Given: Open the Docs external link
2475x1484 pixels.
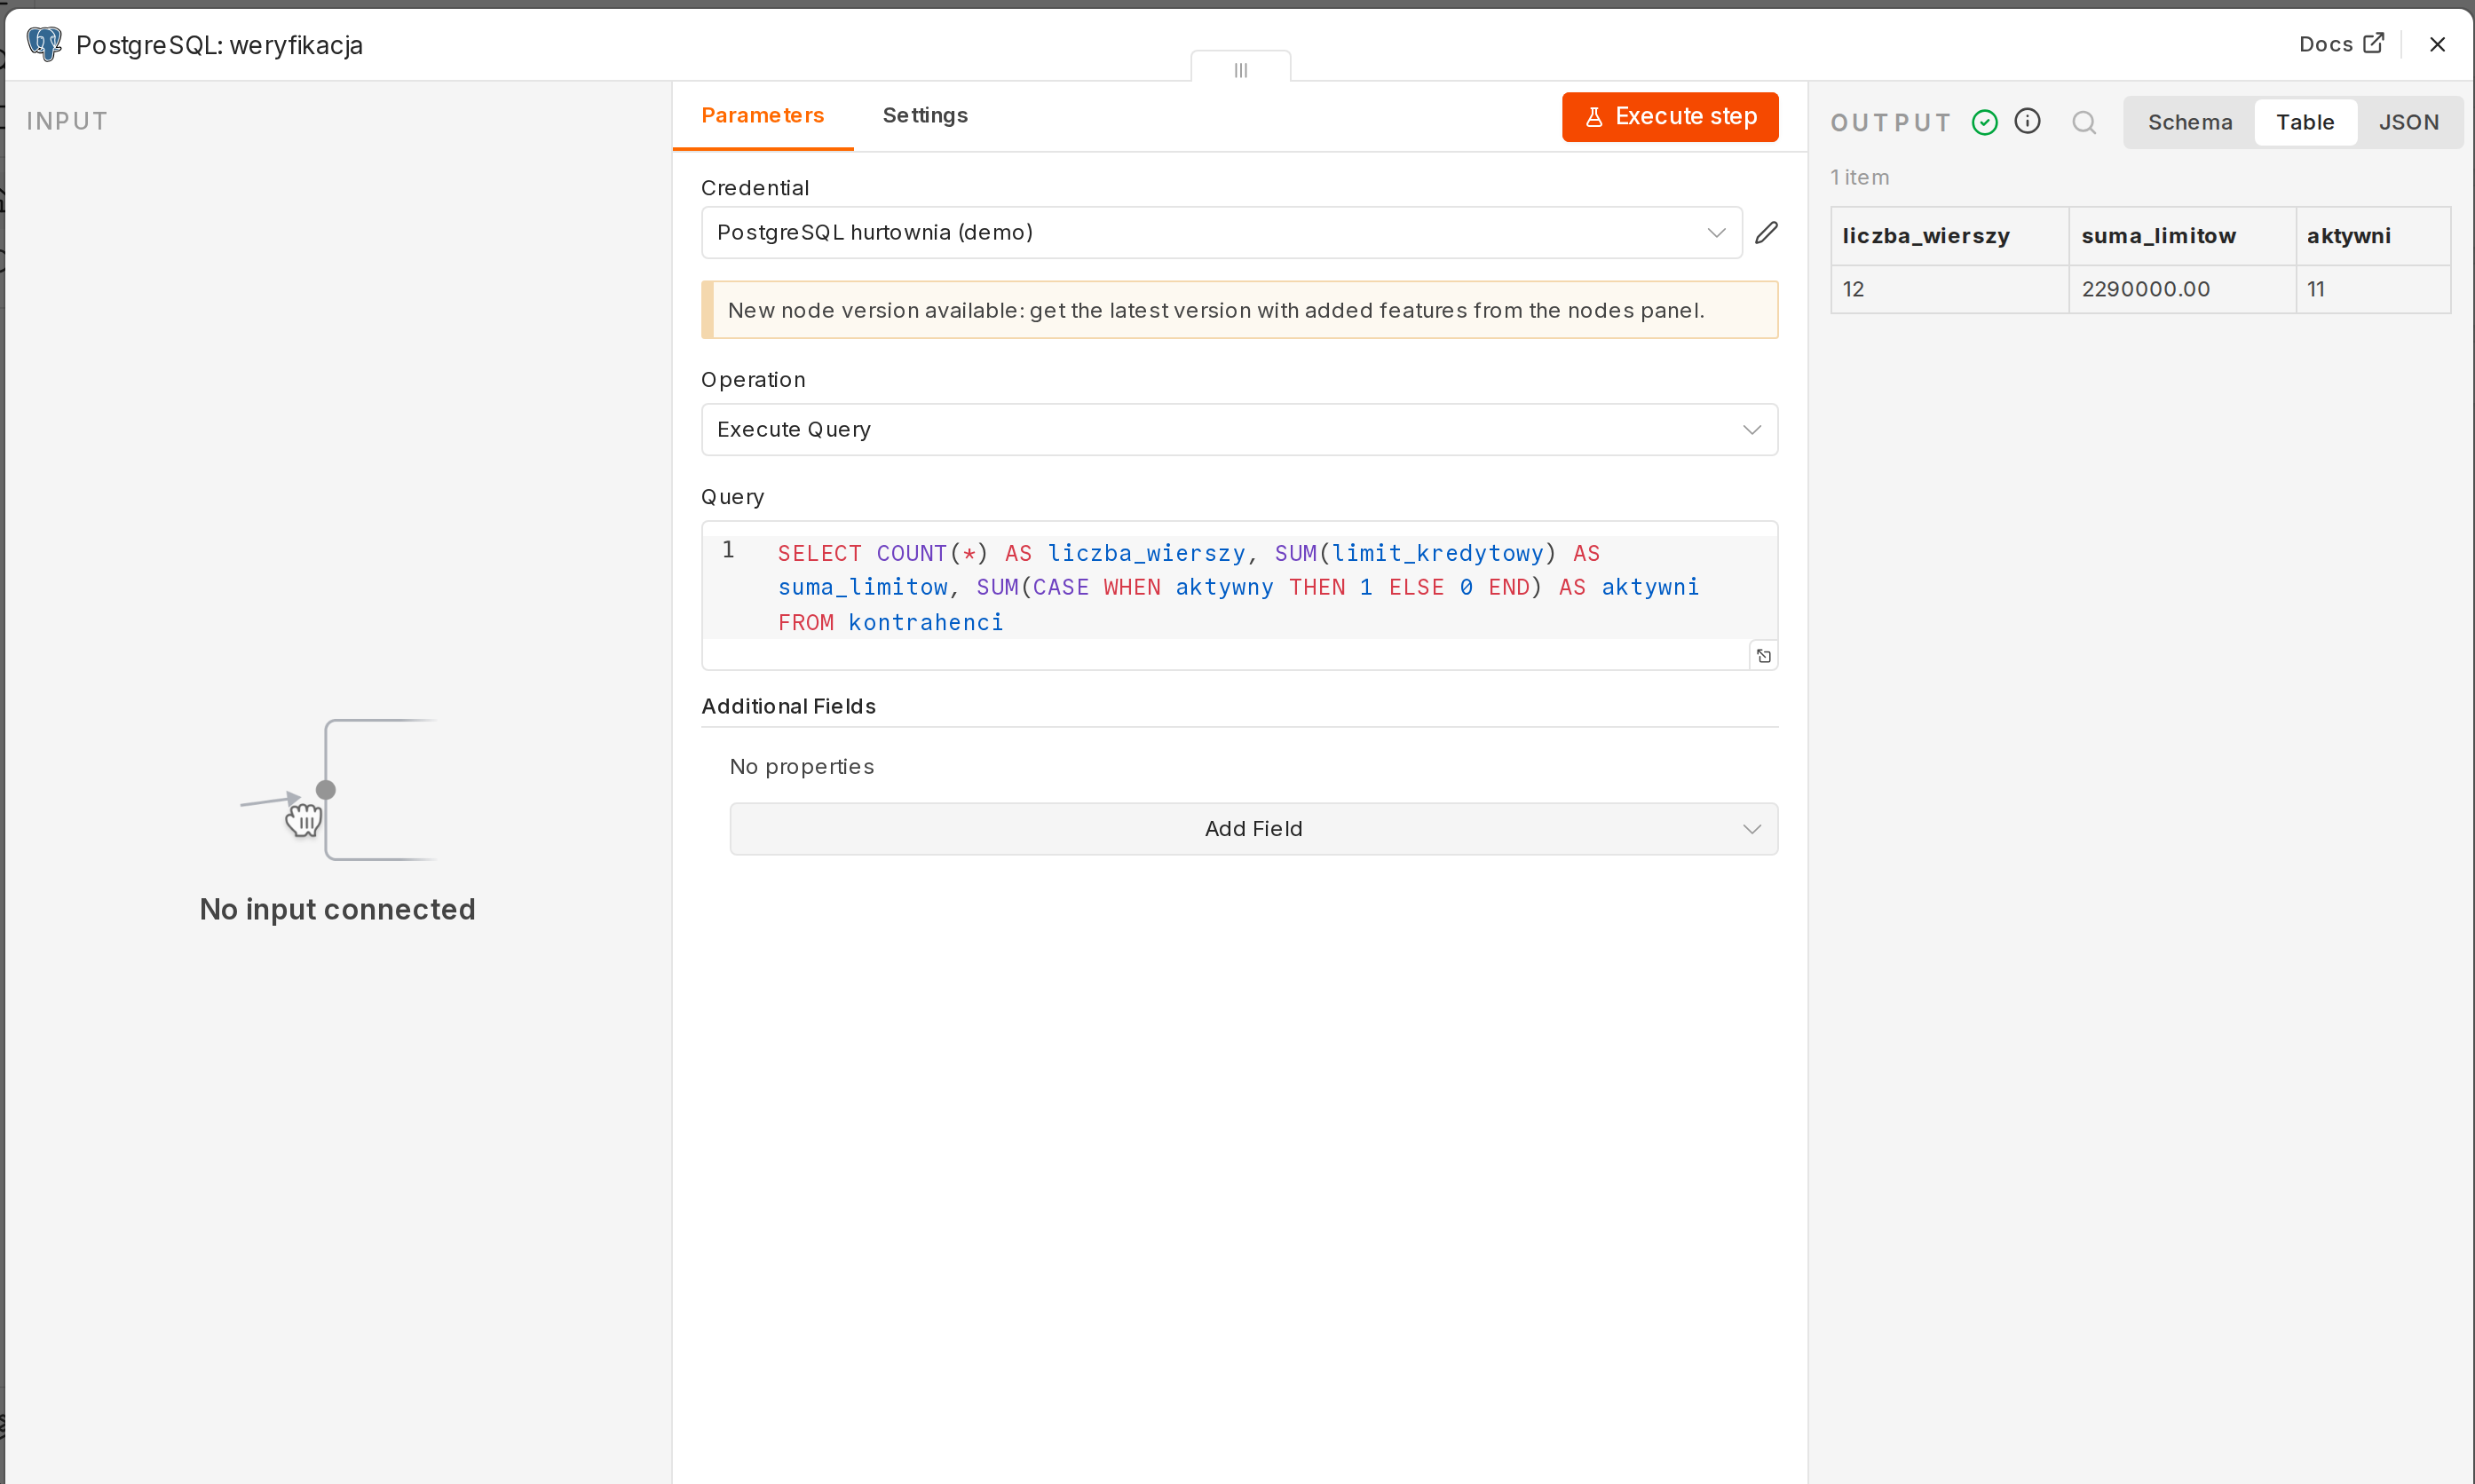Looking at the screenshot, I should click(2341, 44).
